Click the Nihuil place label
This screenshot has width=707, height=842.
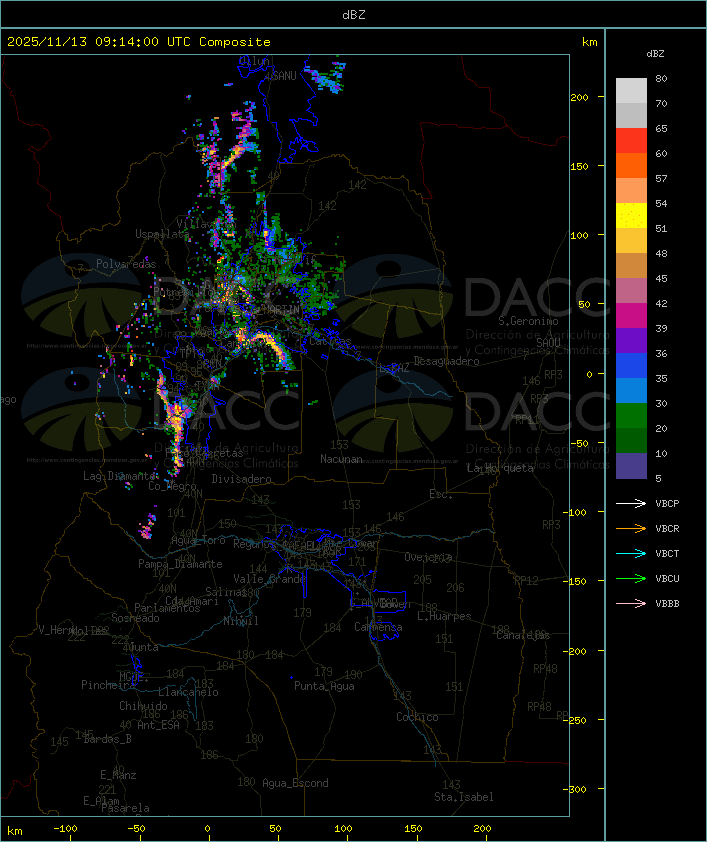pyautogui.click(x=241, y=621)
